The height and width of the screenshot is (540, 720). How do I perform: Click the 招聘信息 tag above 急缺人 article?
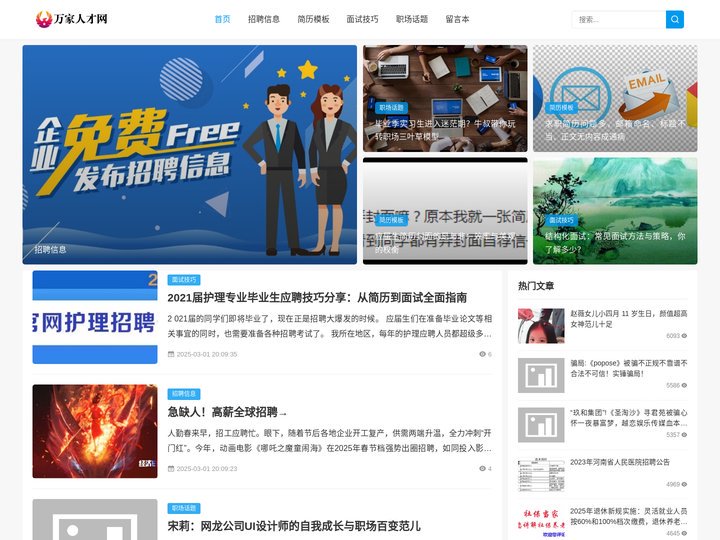click(184, 394)
